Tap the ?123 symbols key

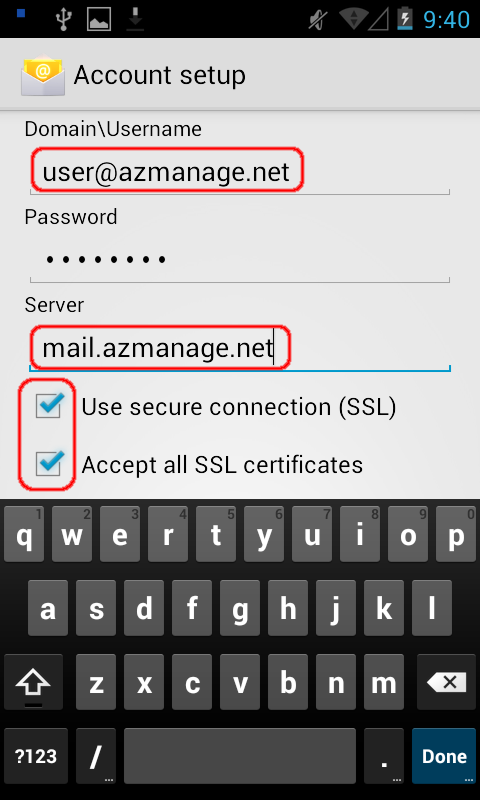pyautogui.click(x=36, y=756)
